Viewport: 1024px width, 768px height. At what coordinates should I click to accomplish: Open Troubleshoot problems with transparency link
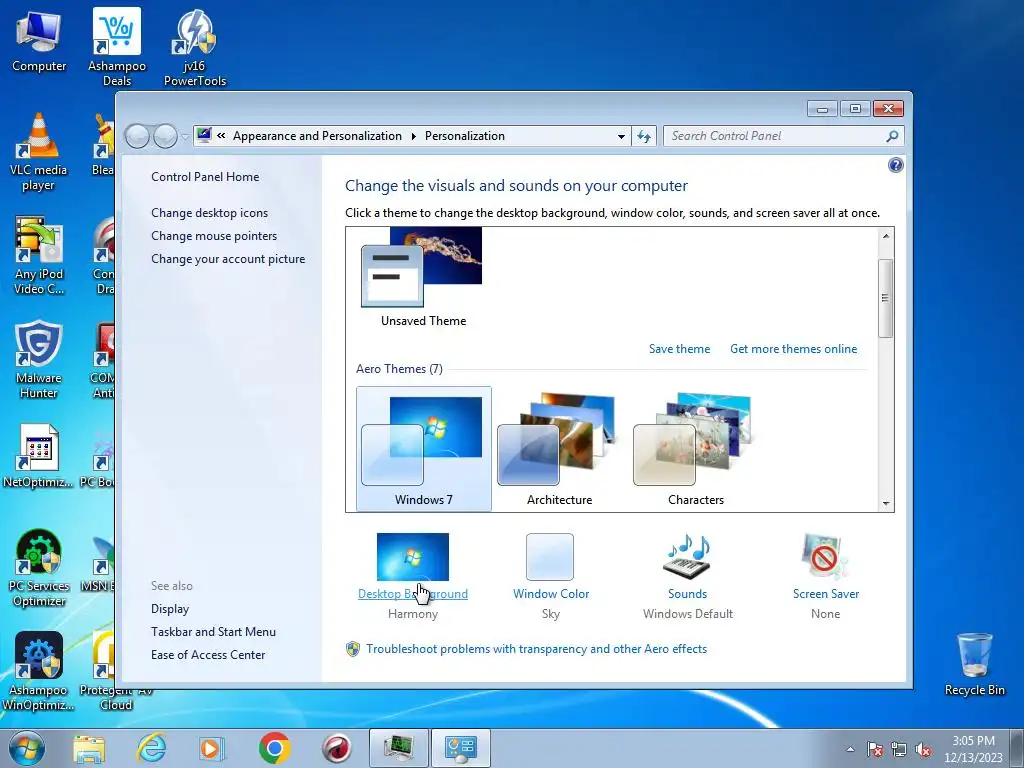pos(536,648)
